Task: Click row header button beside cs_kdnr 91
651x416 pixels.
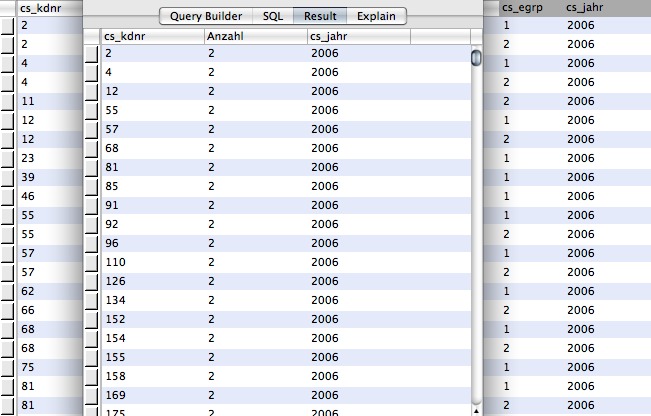Action: tap(92, 205)
